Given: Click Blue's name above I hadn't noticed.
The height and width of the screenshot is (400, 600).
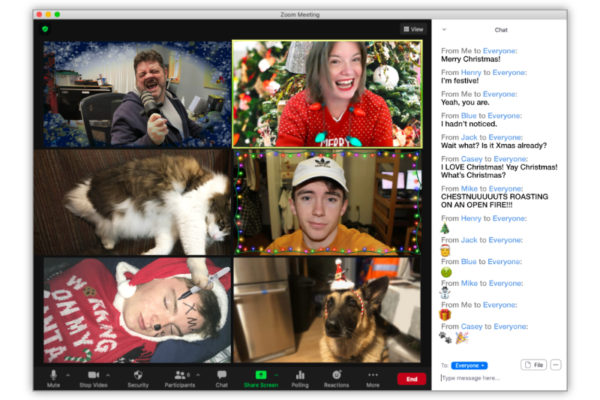Looking at the screenshot, I should tap(469, 116).
